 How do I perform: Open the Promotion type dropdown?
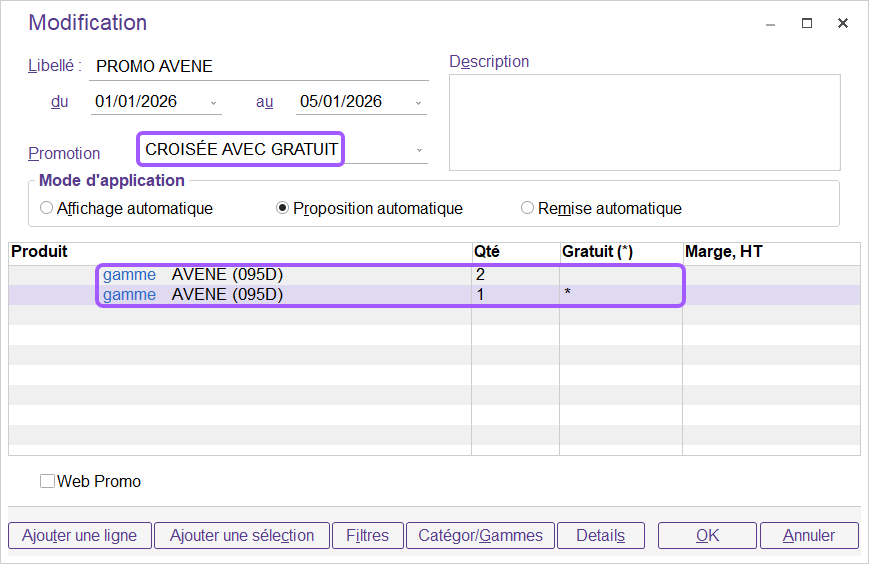419,150
